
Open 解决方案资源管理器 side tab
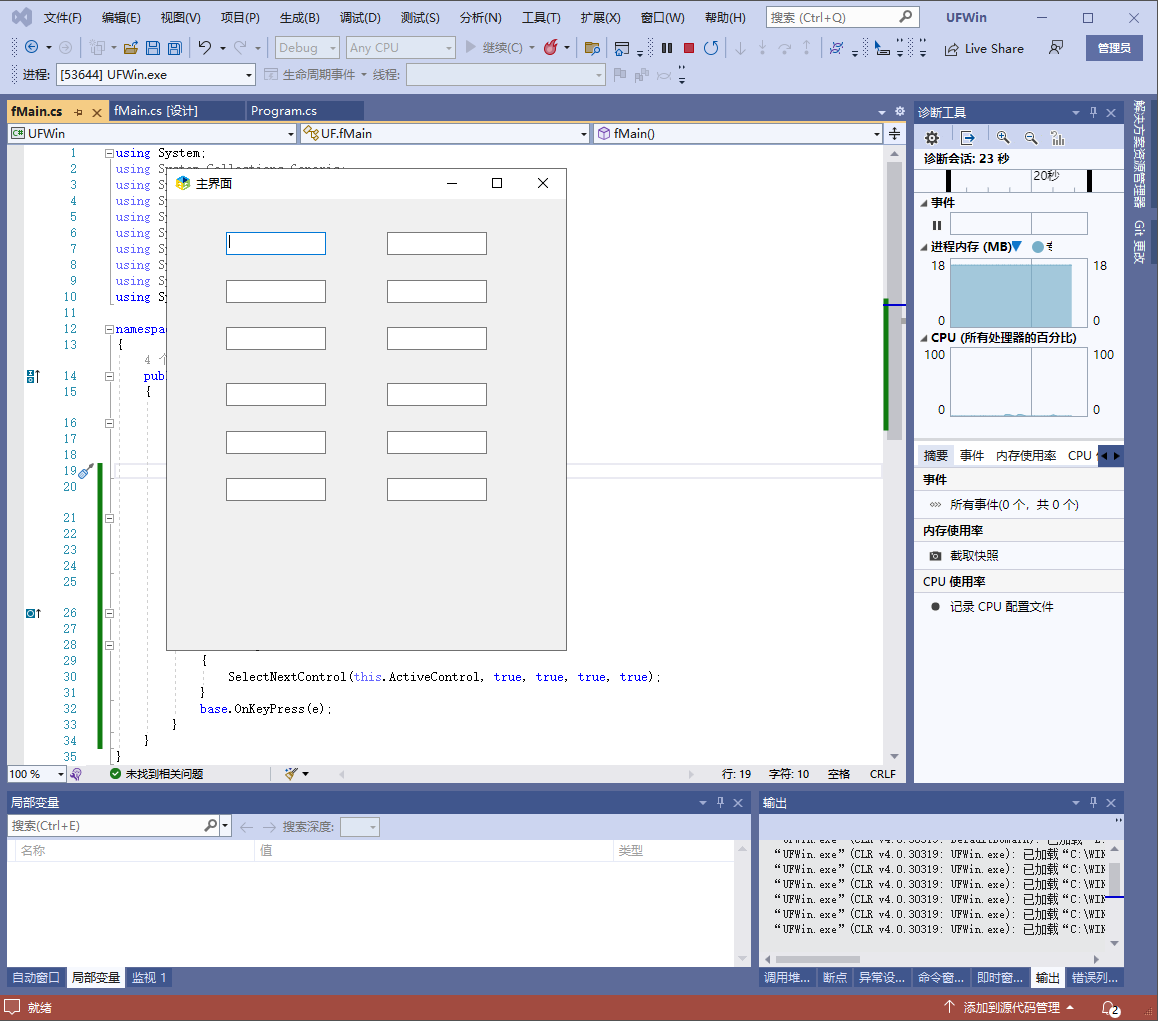point(1140,154)
